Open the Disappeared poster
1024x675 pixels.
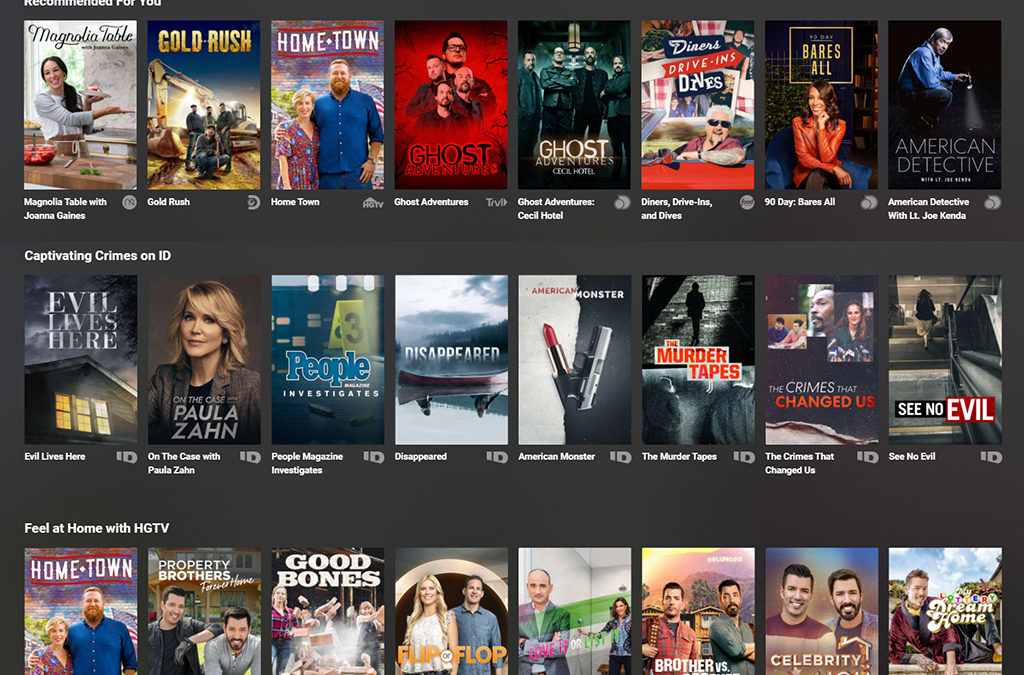451,360
